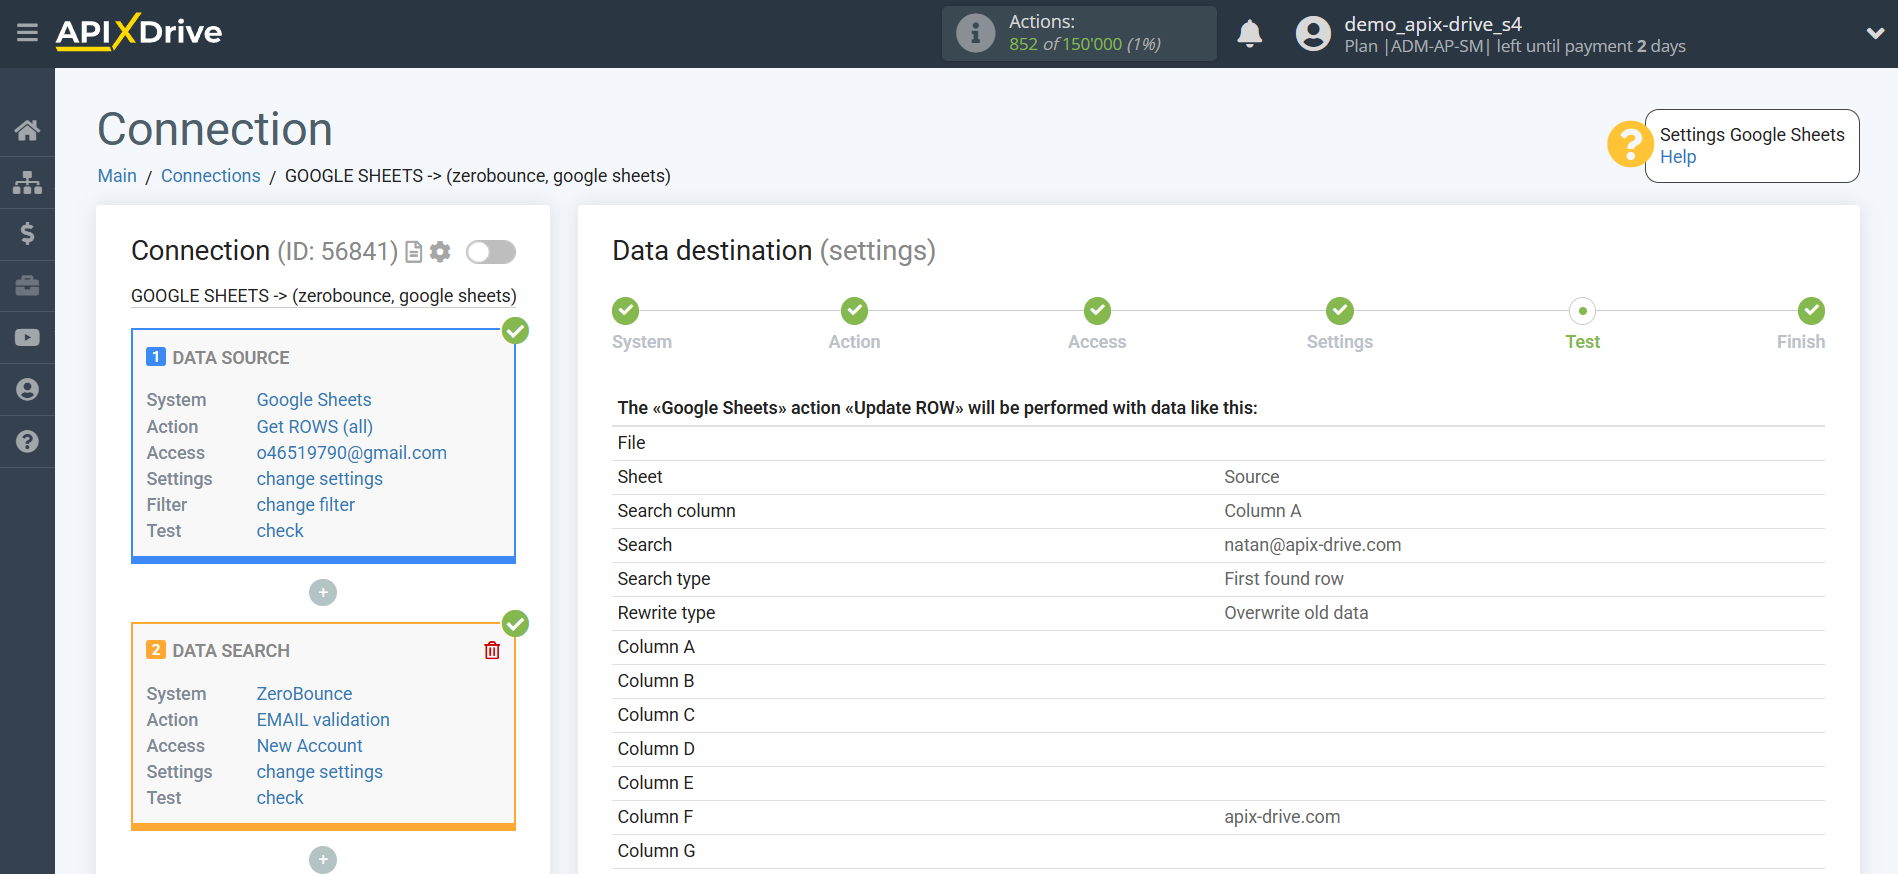Open the hamburger menu in header

click(x=27, y=33)
